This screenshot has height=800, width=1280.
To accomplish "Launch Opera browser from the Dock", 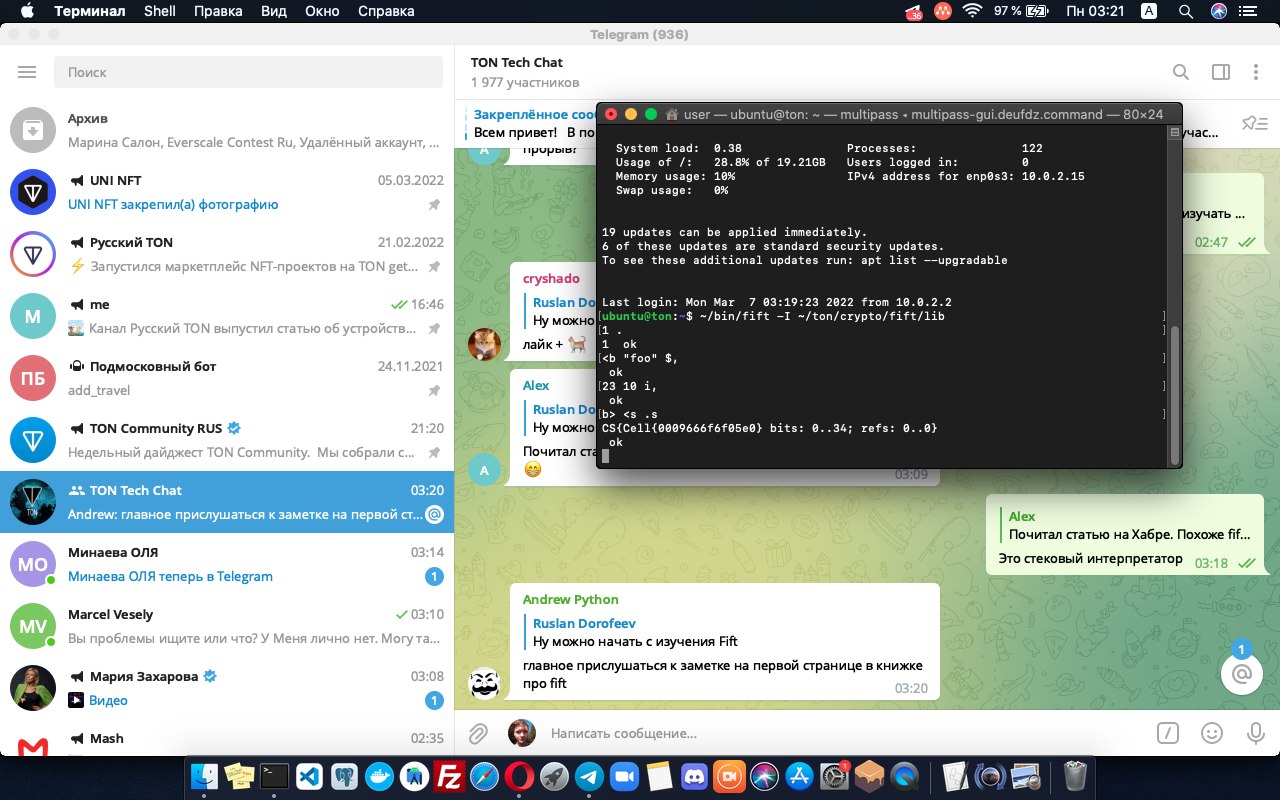I will pyautogui.click(x=519, y=775).
